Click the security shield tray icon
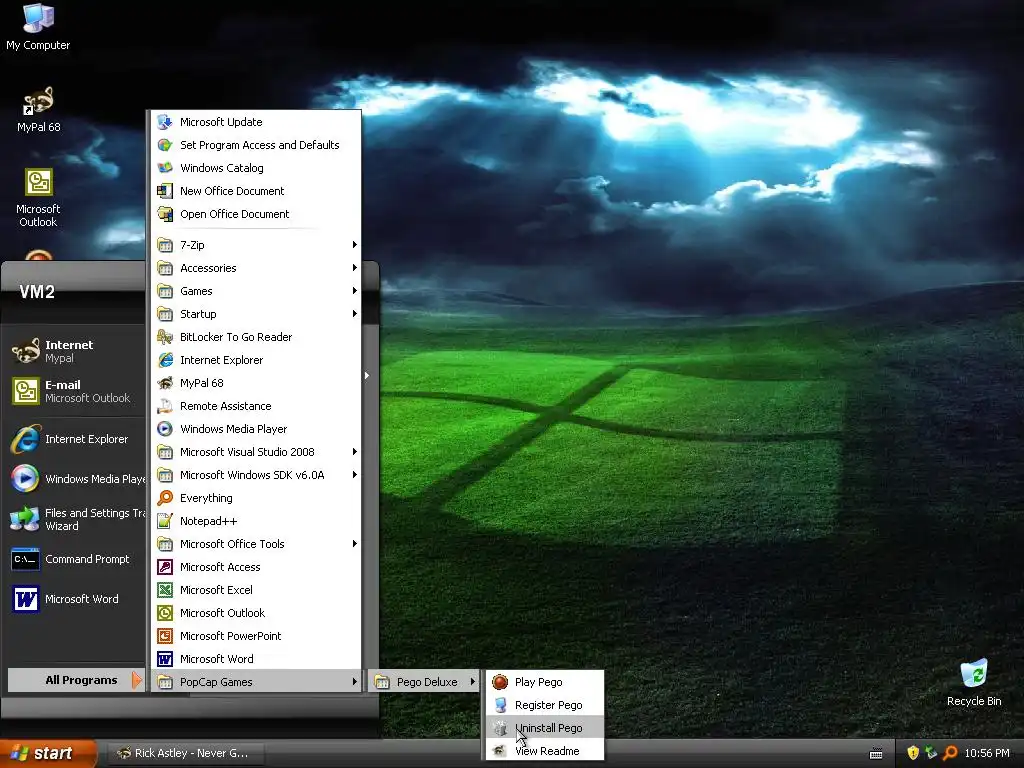Screen dimensions: 1024x768 [x=913, y=753]
